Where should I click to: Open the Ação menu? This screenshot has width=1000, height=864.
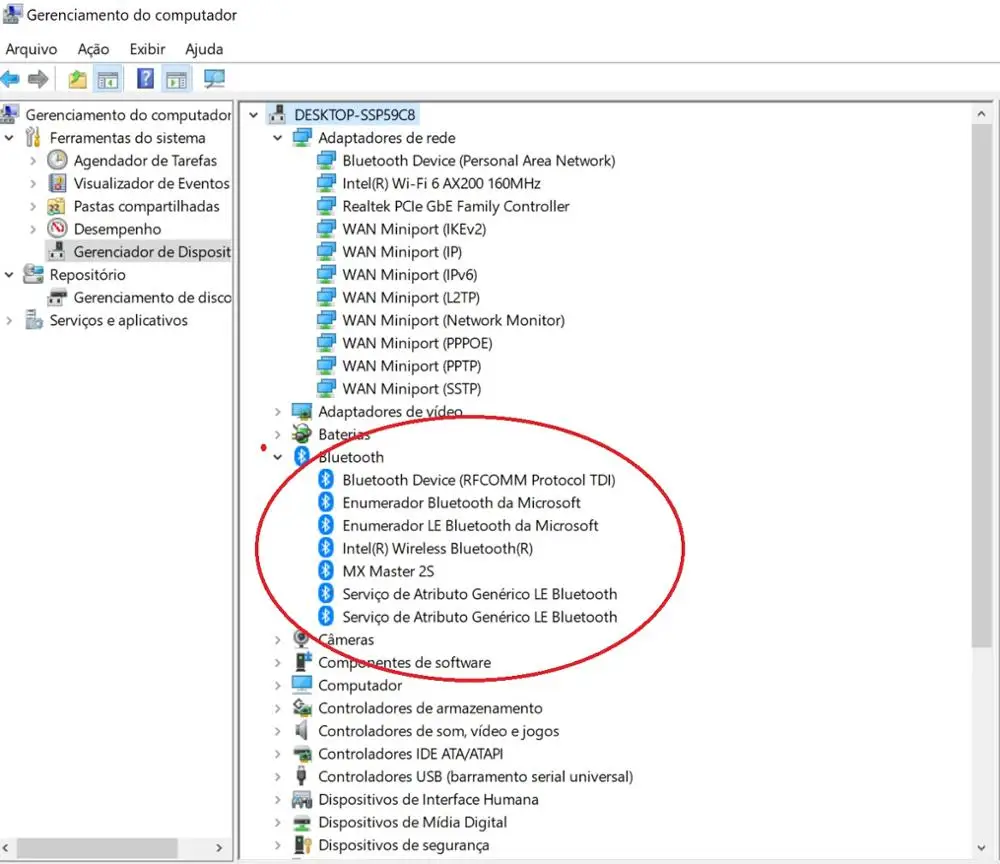pyautogui.click(x=93, y=49)
